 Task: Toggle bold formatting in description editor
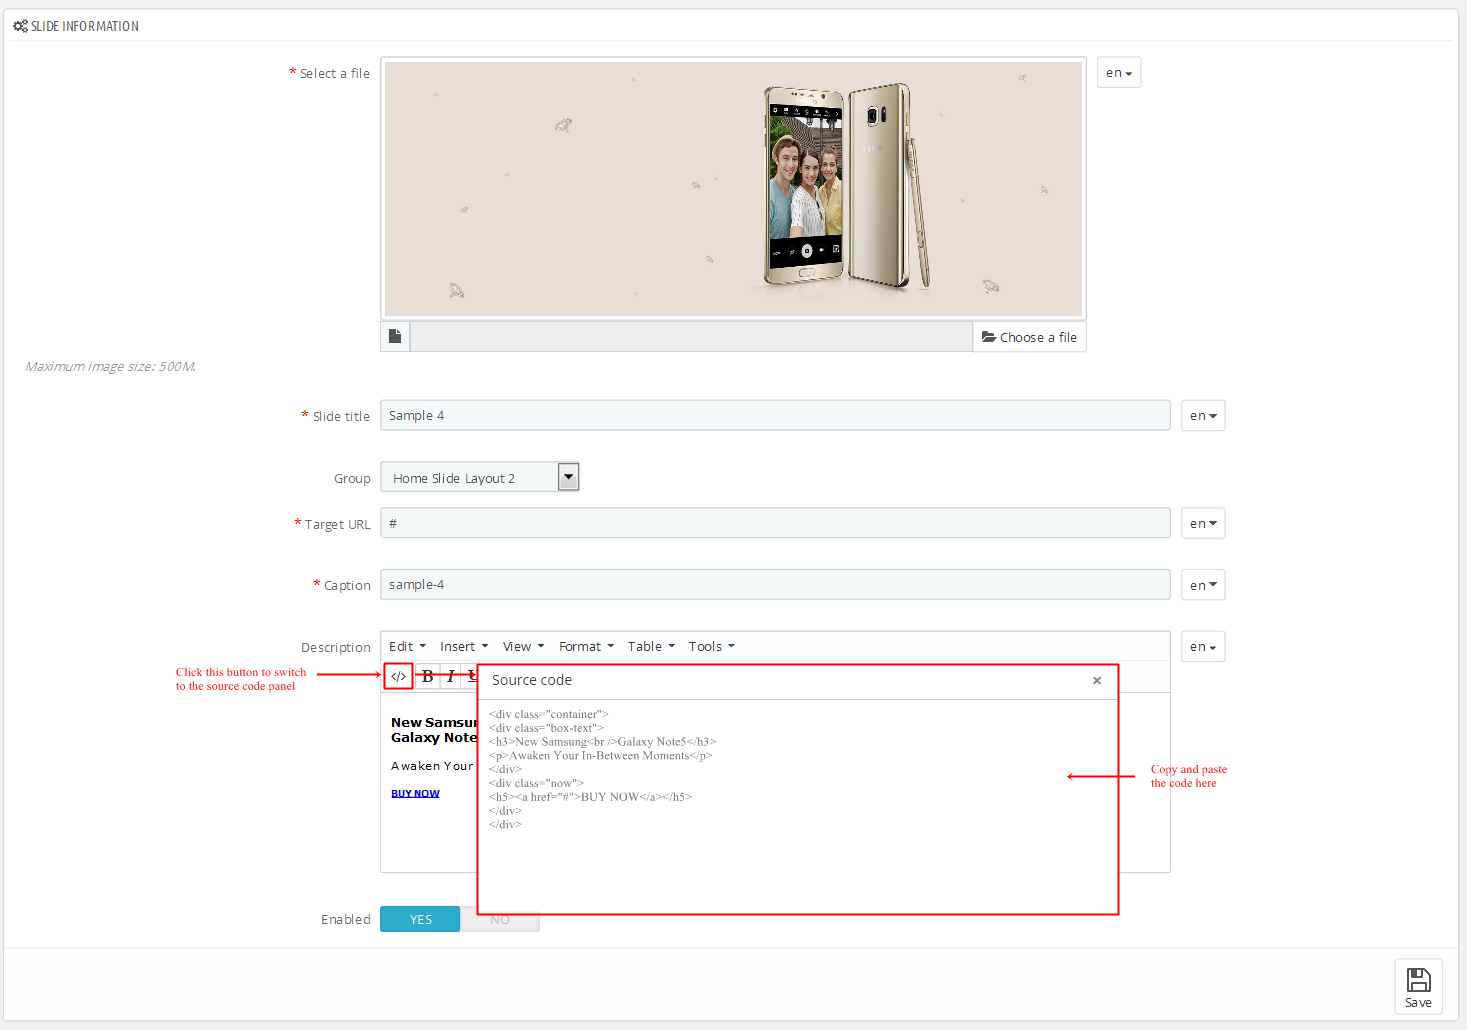point(427,676)
